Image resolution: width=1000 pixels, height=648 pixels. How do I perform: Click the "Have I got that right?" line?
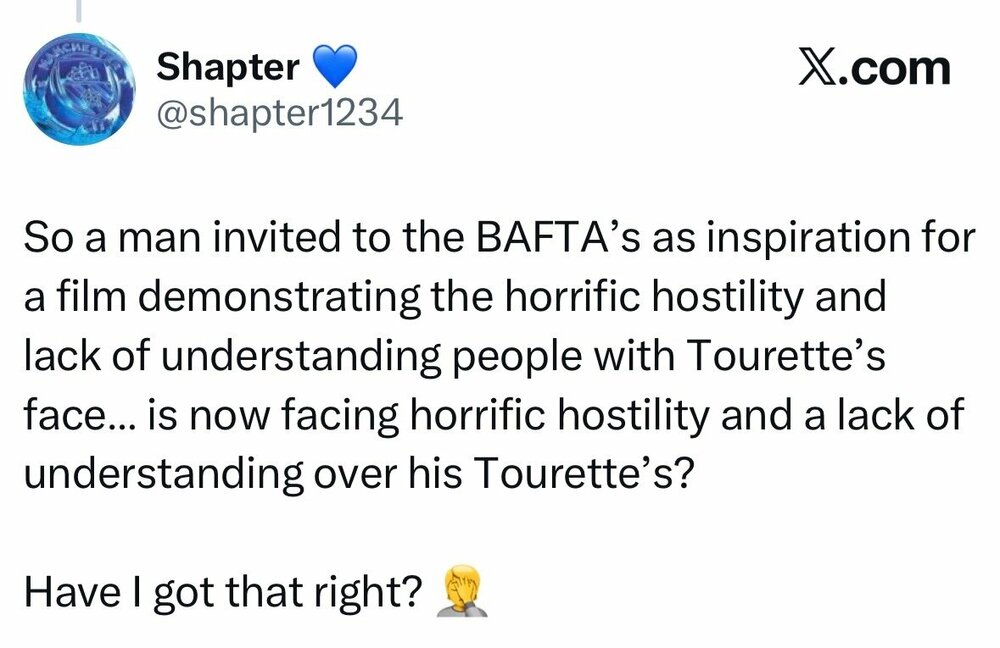(x=220, y=595)
